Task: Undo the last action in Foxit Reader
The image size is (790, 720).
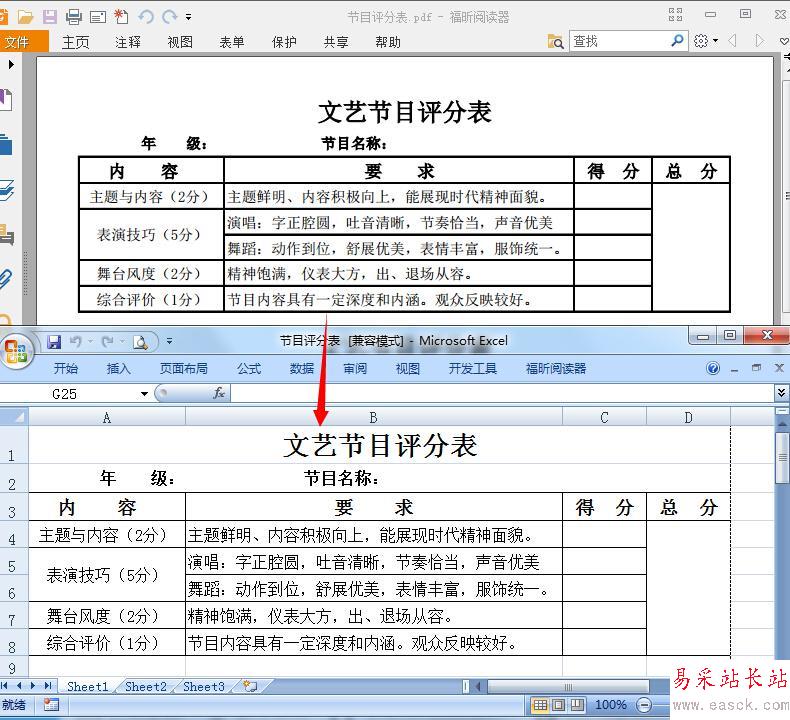Action: click(146, 17)
